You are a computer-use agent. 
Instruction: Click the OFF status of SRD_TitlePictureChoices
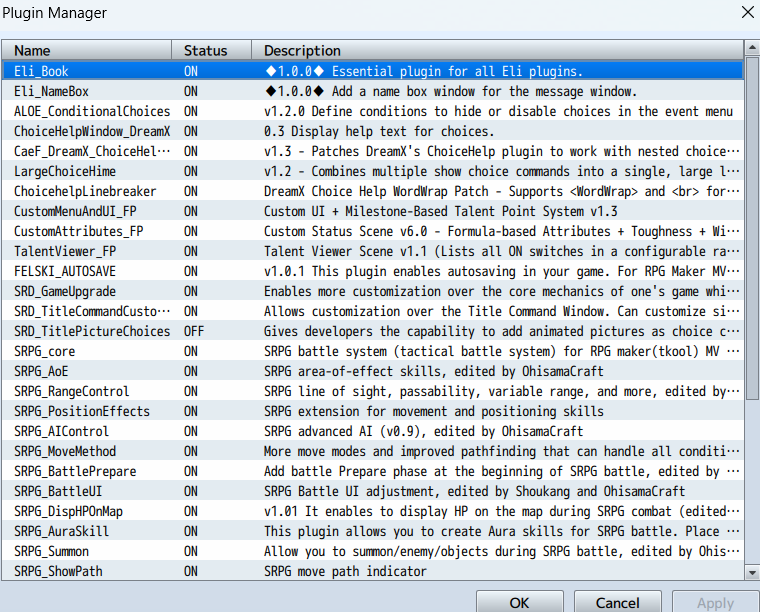point(194,331)
